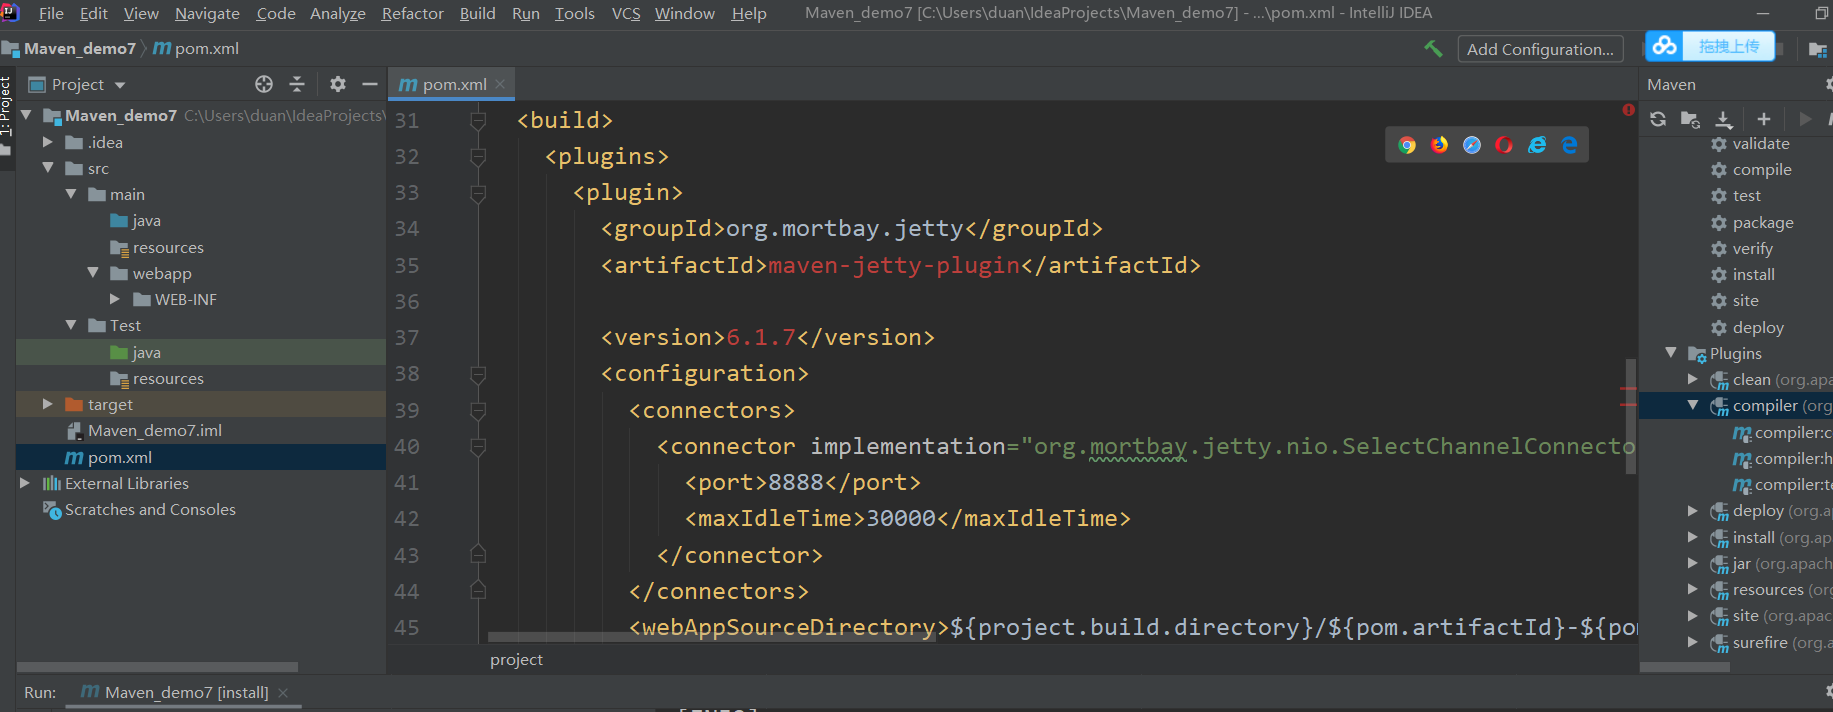The height and width of the screenshot is (712, 1833).
Task: Select Maven package lifecycle phase
Action: tap(1762, 222)
